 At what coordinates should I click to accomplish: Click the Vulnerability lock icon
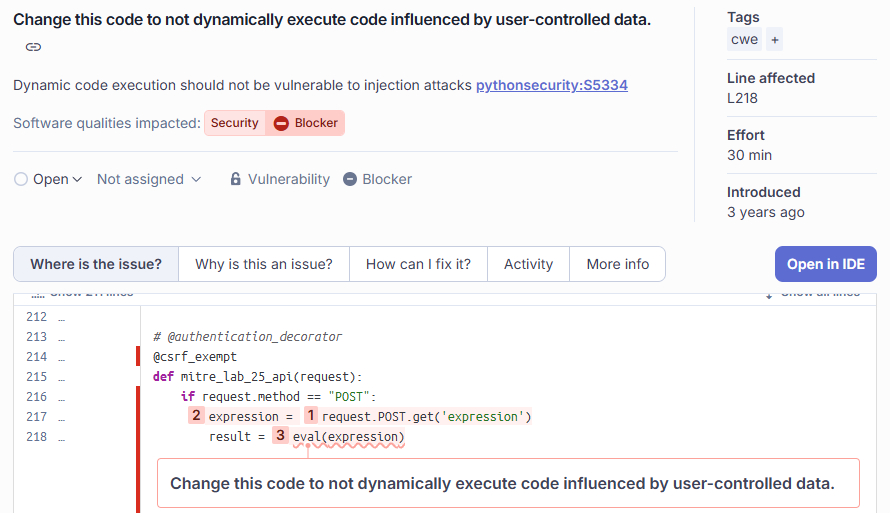pyautogui.click(x=236, y=179)
